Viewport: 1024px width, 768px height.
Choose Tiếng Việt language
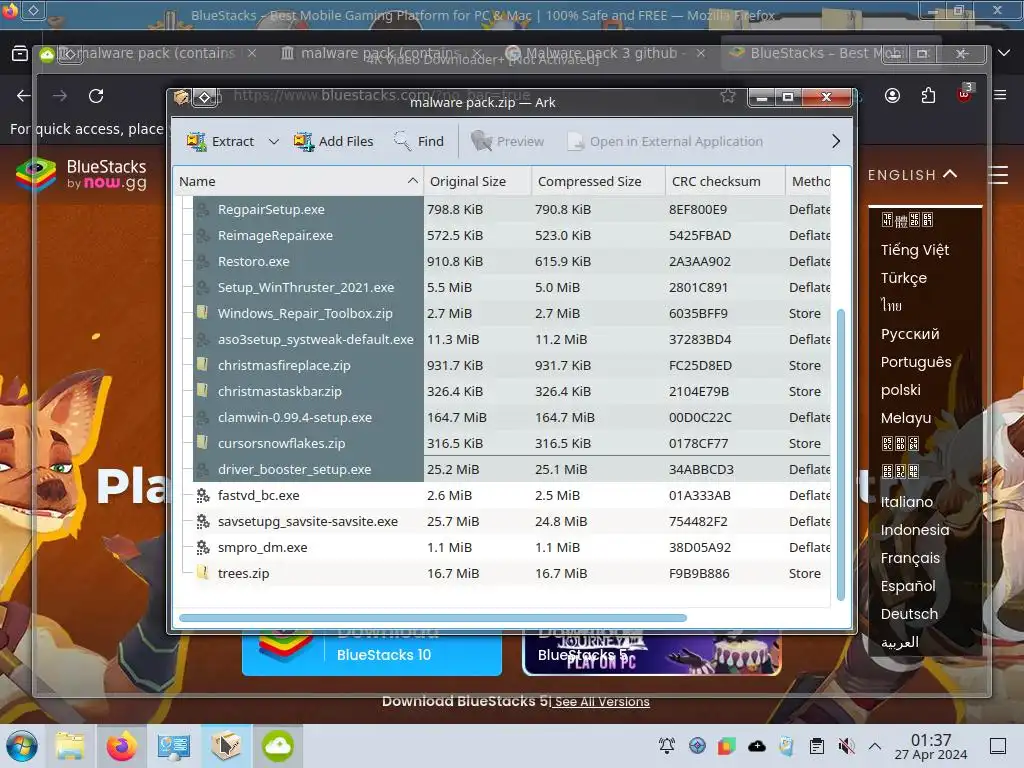(914, 249)
